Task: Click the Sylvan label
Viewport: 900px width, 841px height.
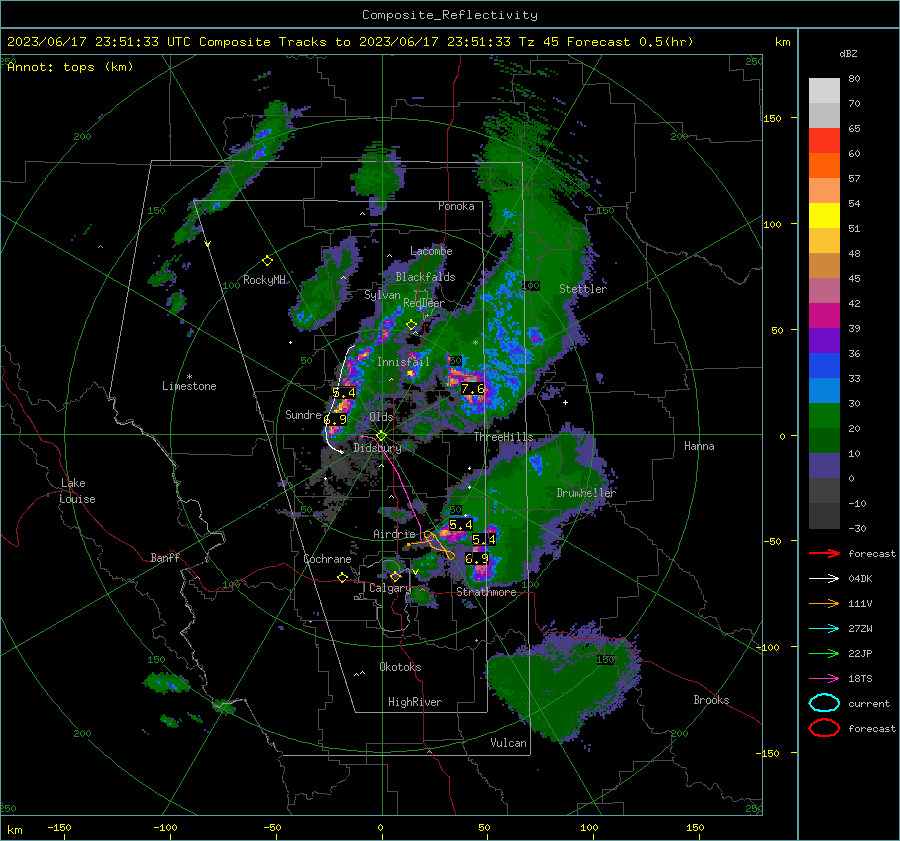Action: click(x=382, y=295)
